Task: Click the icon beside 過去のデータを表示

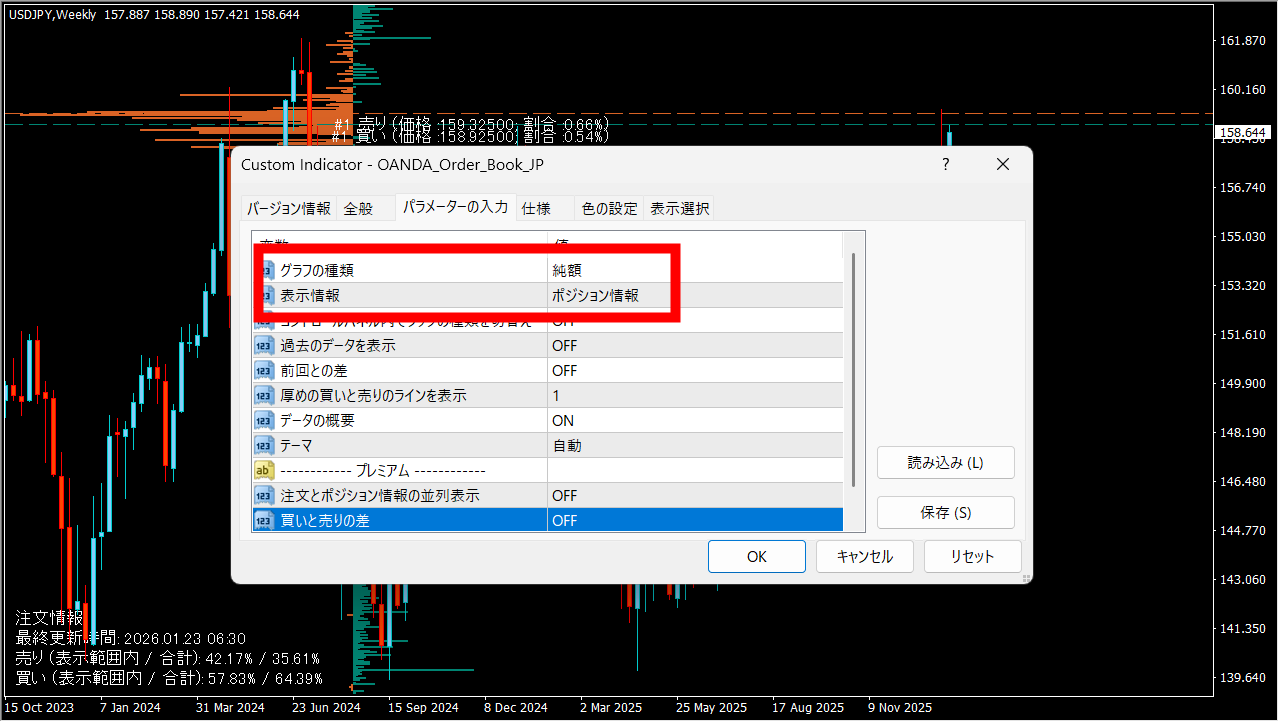Action: (x=265, y=346)
